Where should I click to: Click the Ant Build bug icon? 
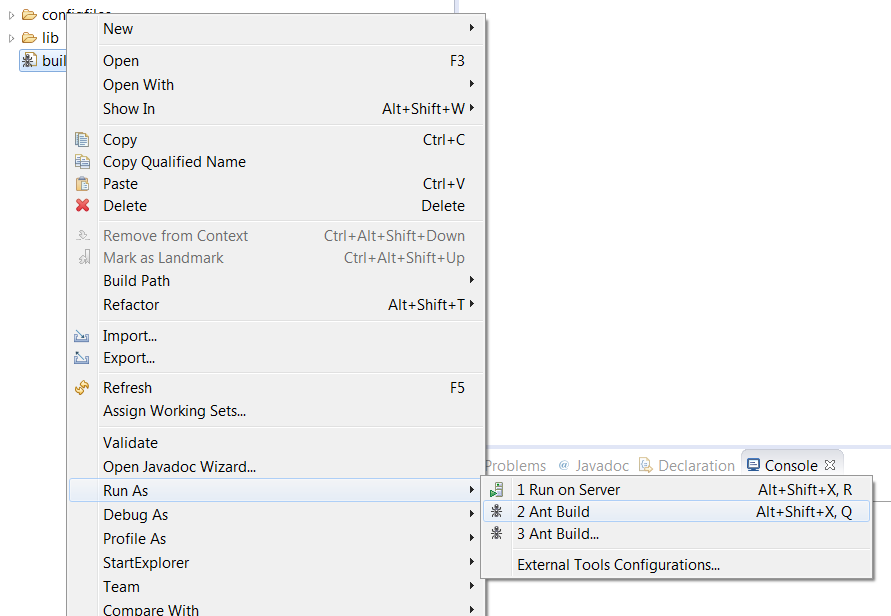pyautogui.click(x=497, y=512)
